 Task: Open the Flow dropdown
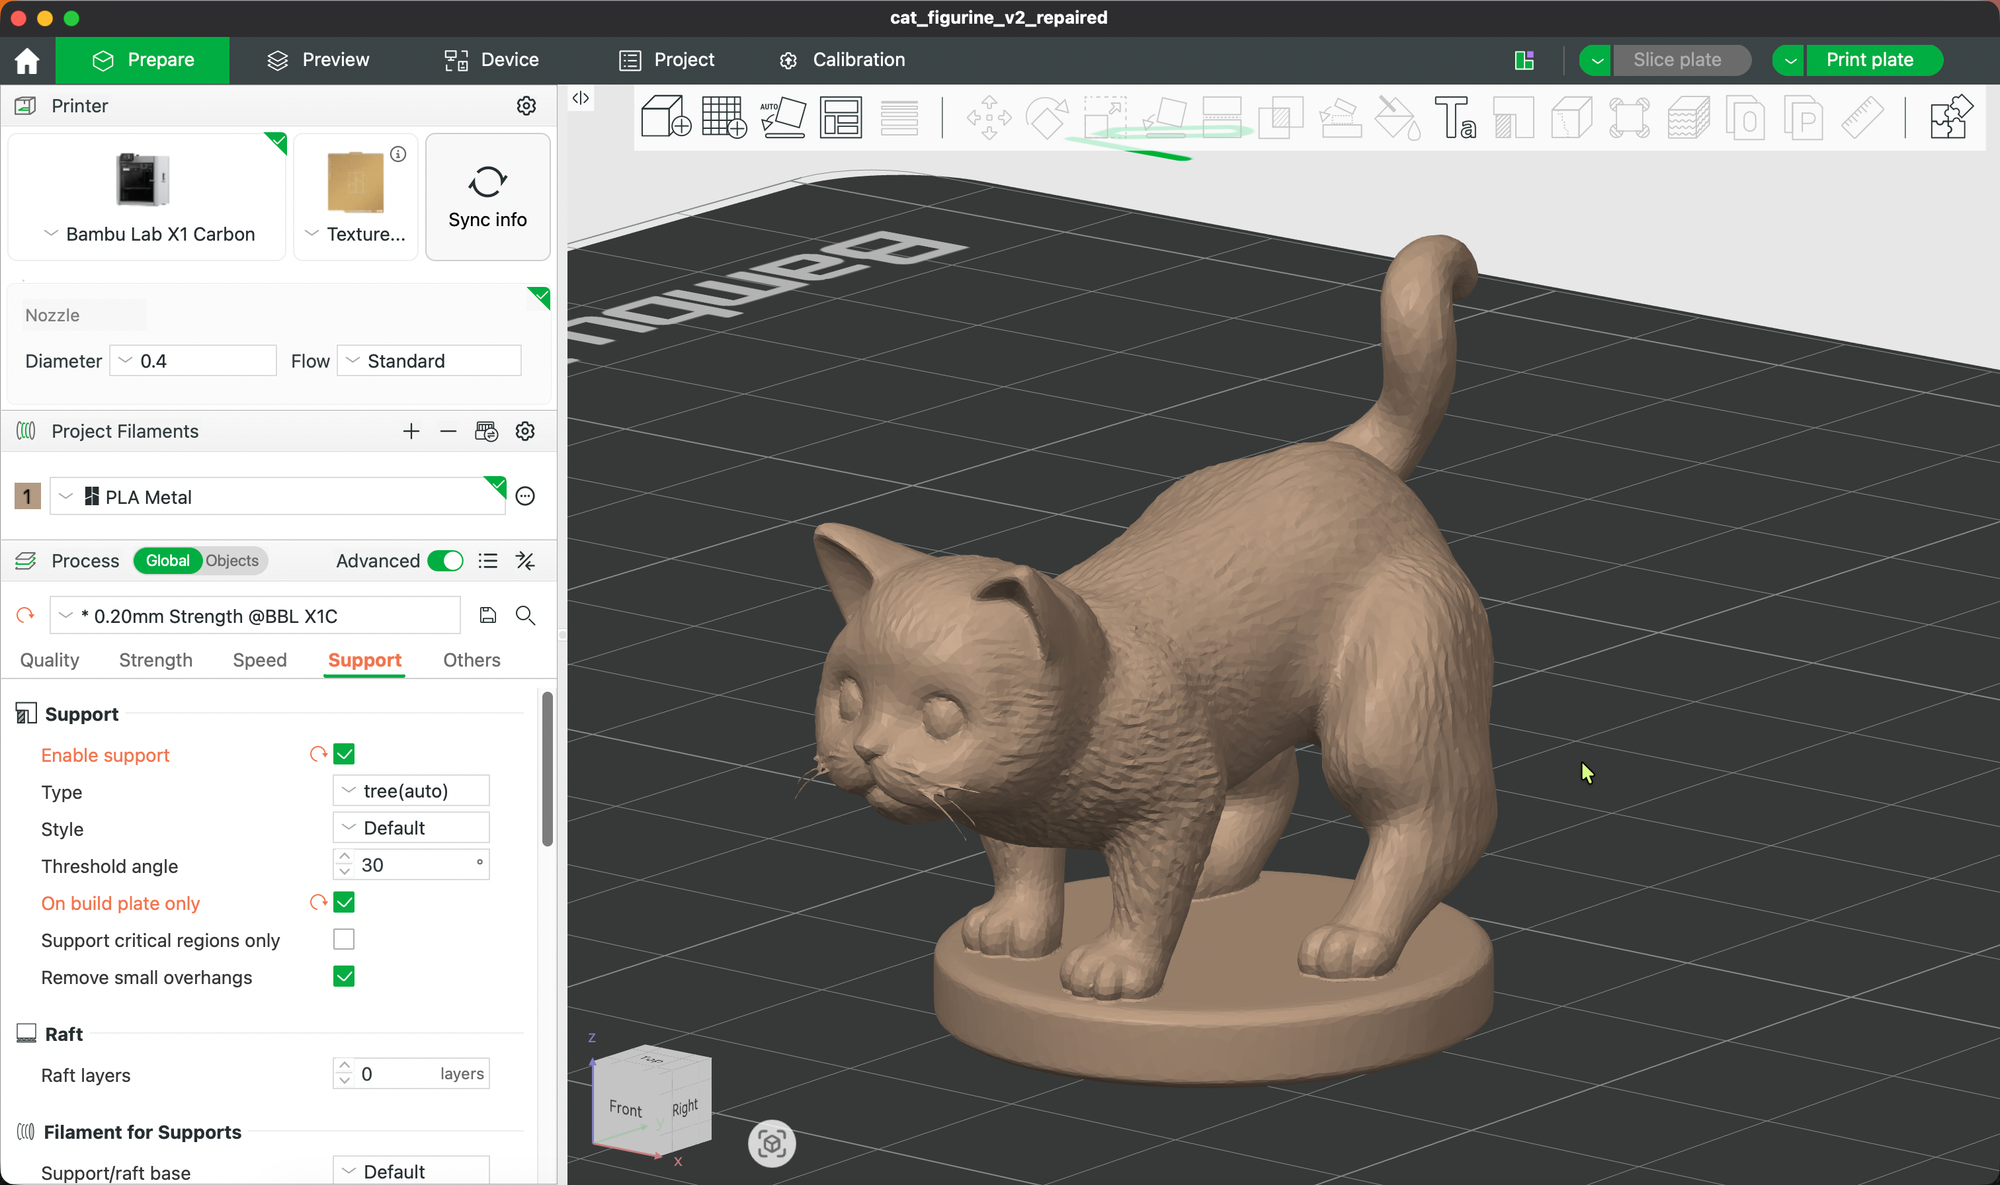coord(428,360)
